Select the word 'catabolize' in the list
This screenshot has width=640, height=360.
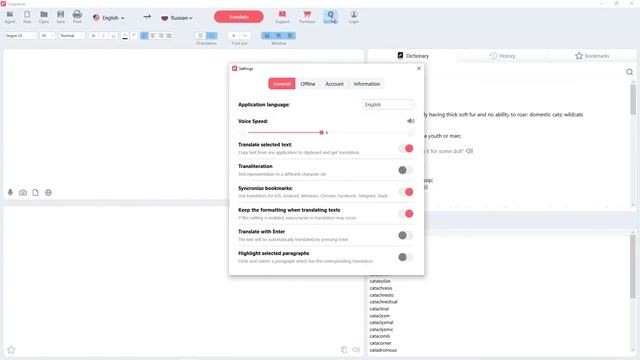pyautogui.click(x=380, y=281)
